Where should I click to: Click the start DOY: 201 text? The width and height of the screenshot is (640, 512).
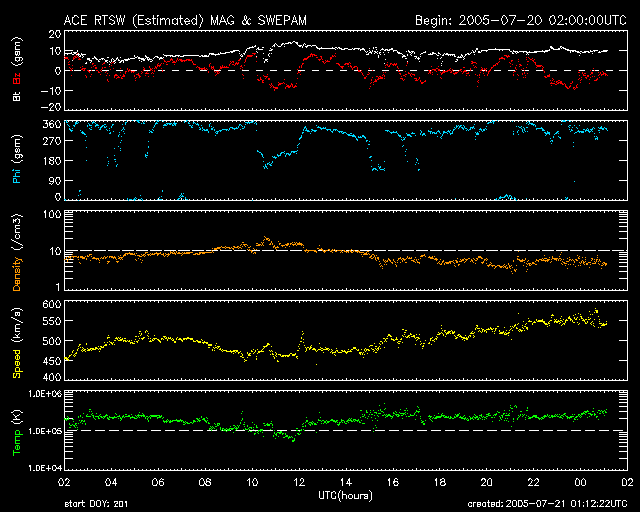coord(97,505)
